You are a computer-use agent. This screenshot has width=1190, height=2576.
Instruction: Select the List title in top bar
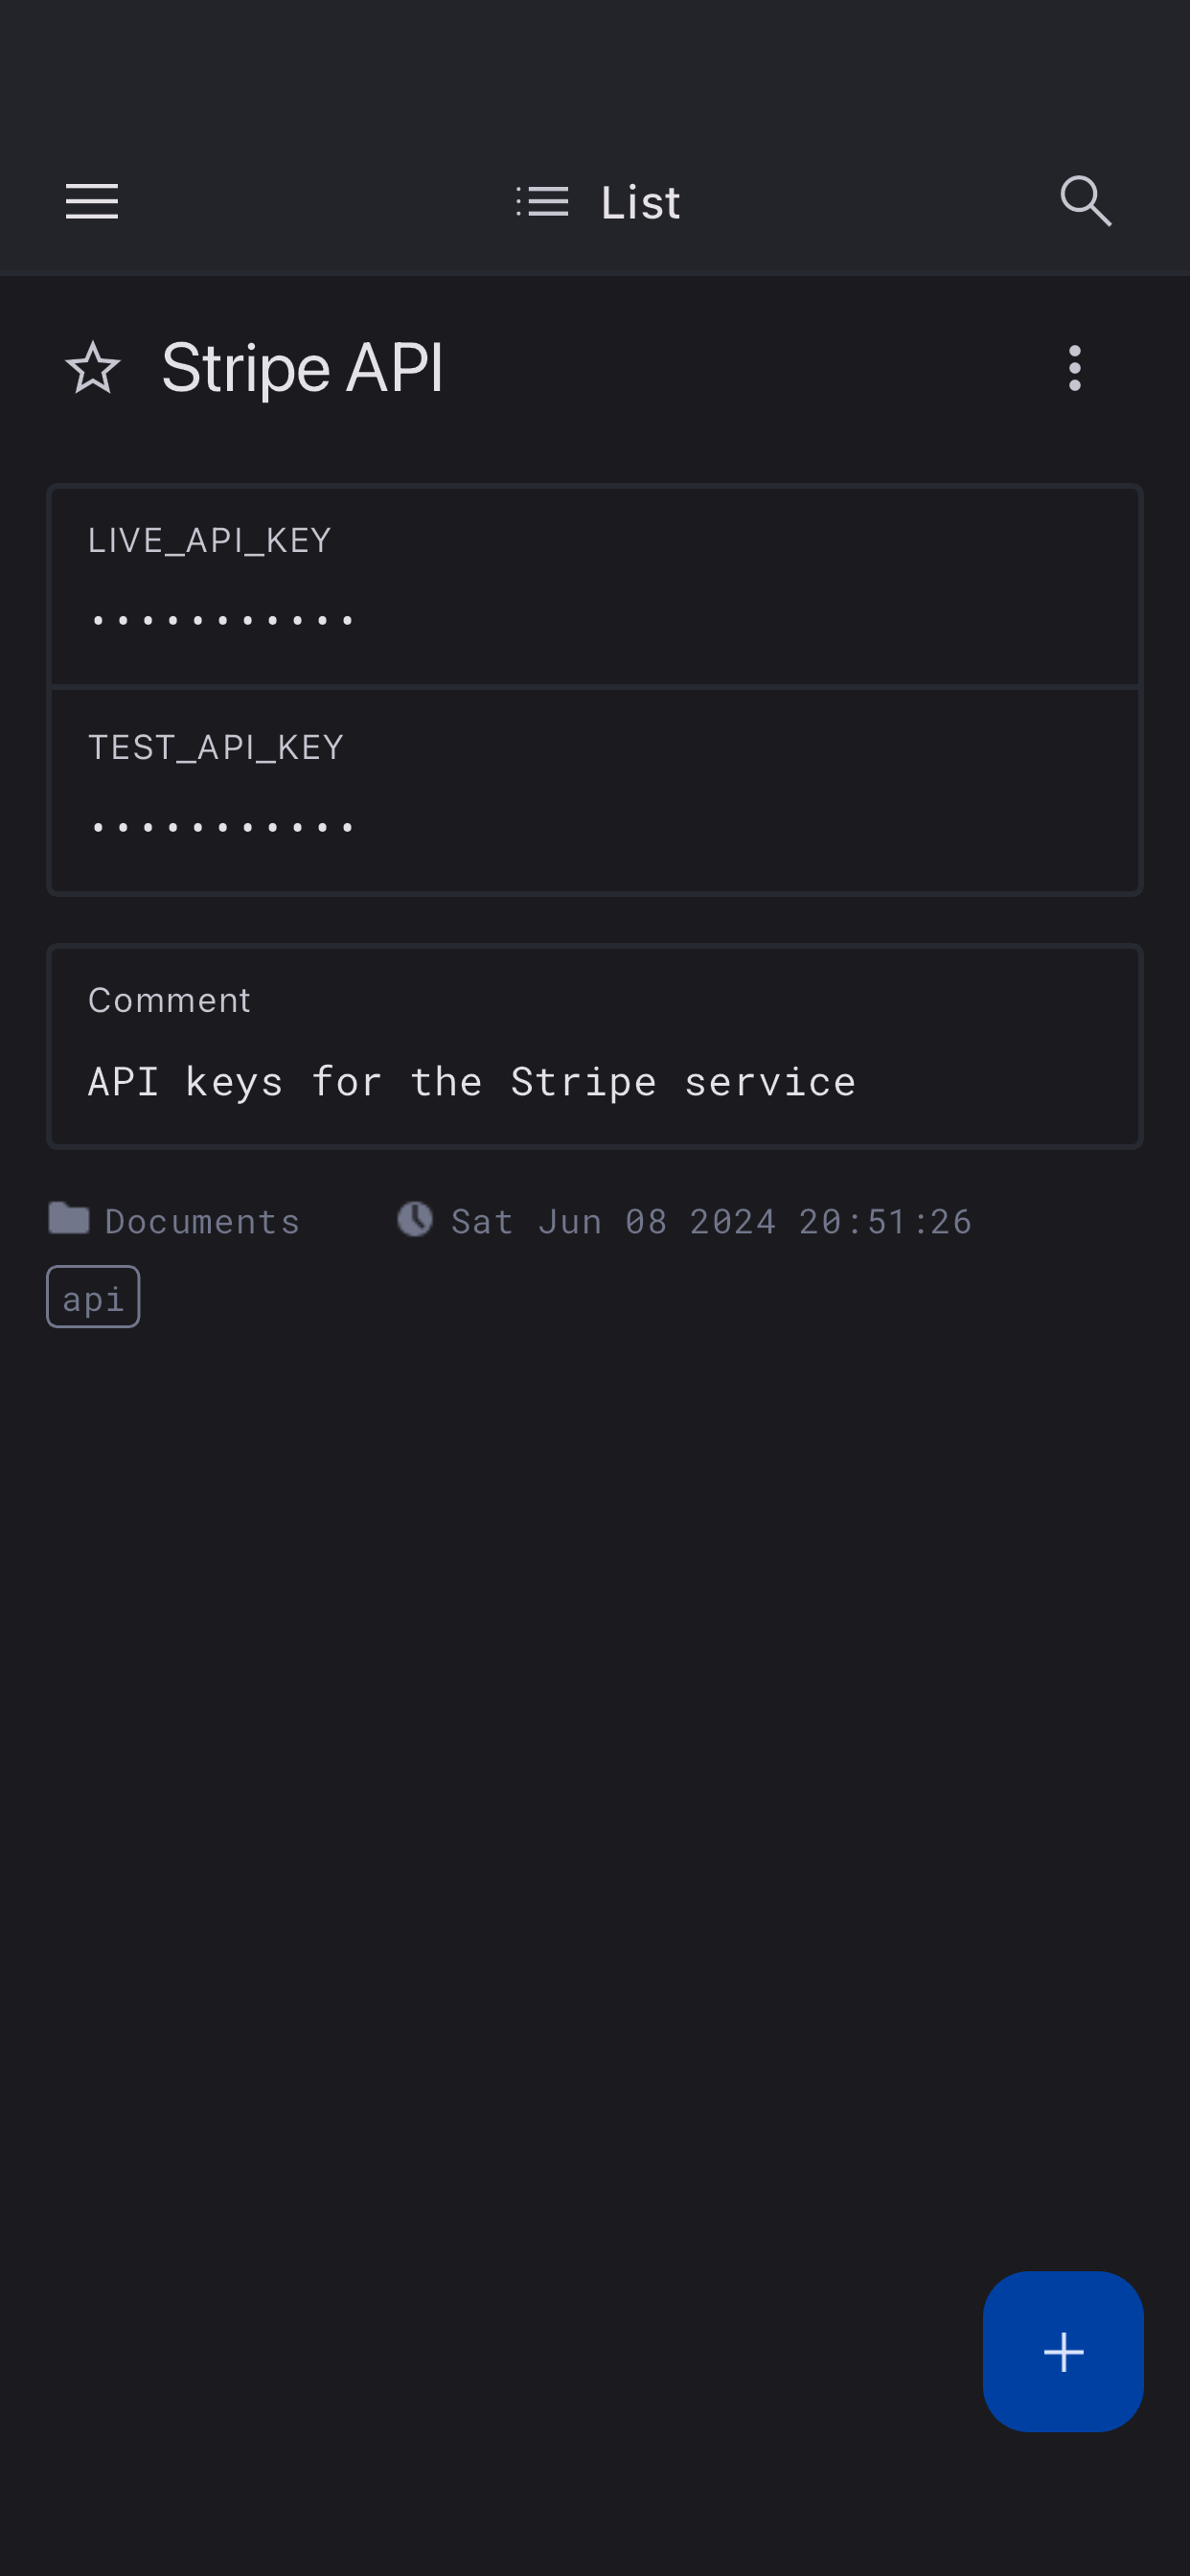640,203
